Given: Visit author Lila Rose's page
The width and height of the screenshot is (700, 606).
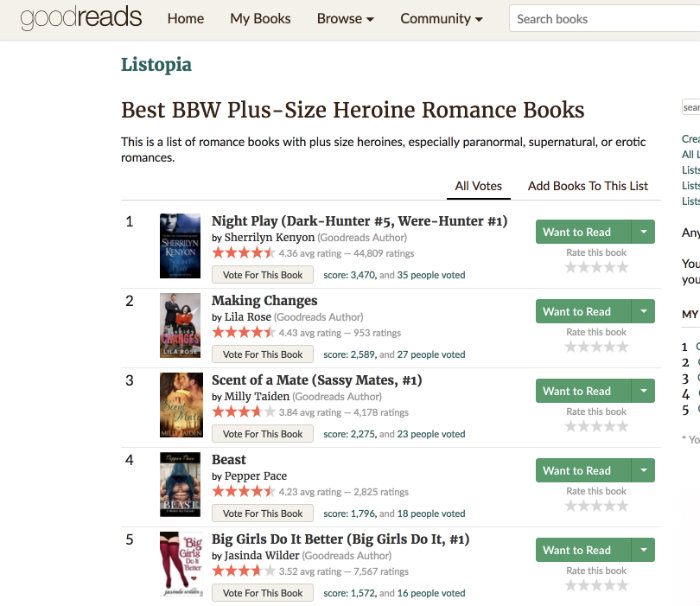Looking at the screenshot, I should [247, 317].
